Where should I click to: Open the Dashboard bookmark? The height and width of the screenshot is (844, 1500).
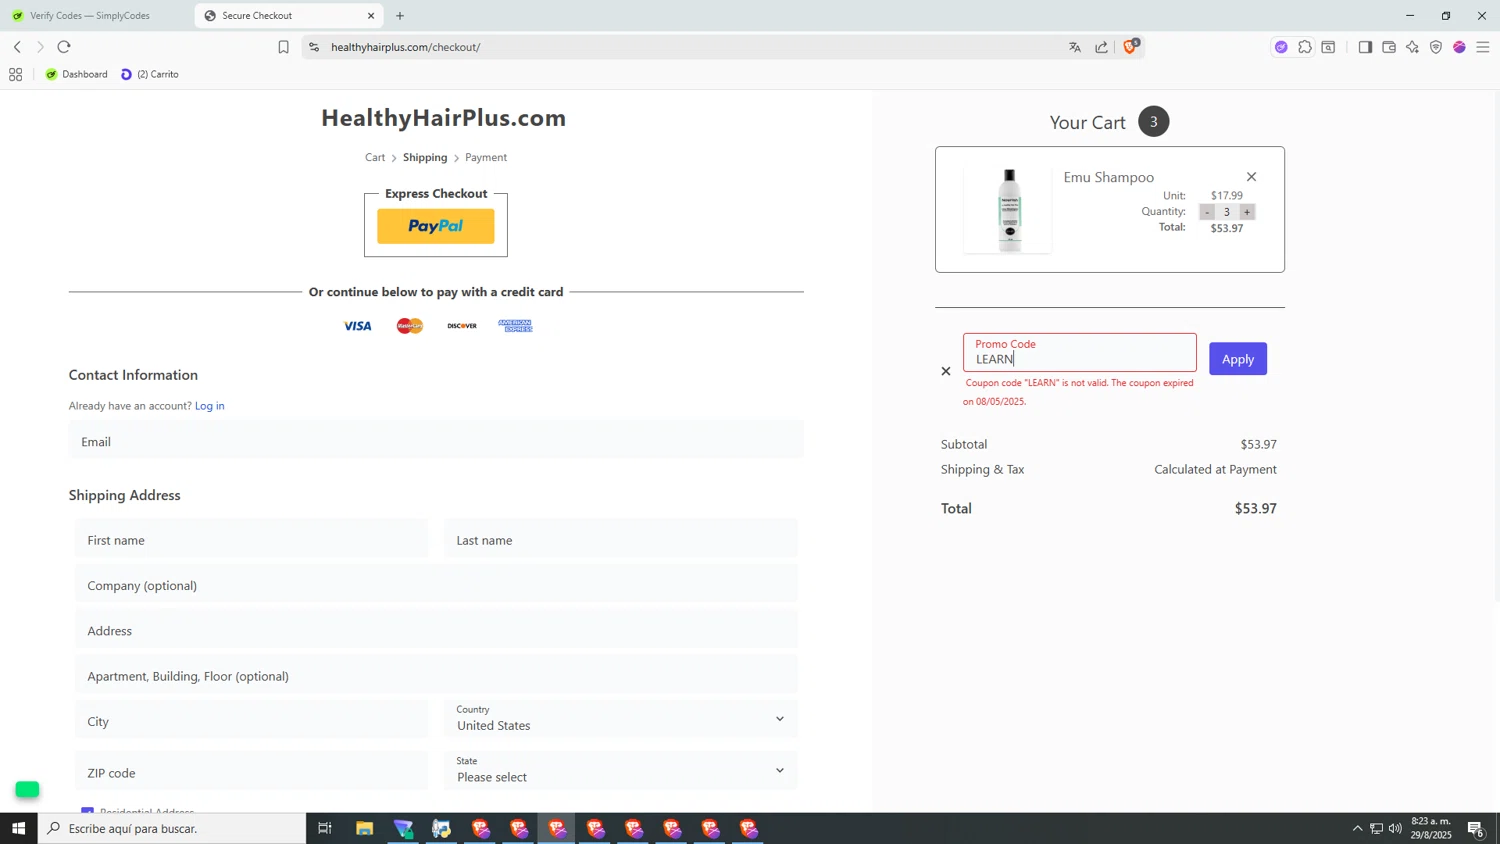[x=77, y=74]
